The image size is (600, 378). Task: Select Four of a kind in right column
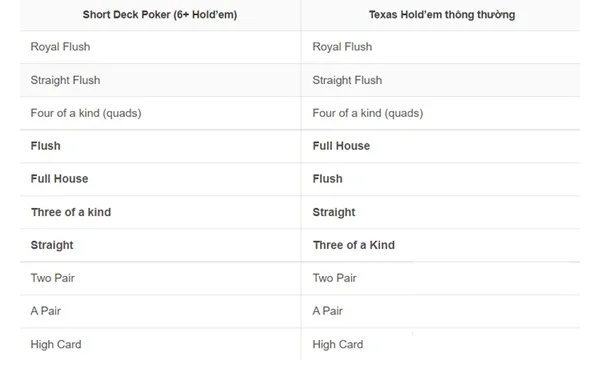pyautogui.click(x=368, y=113)
